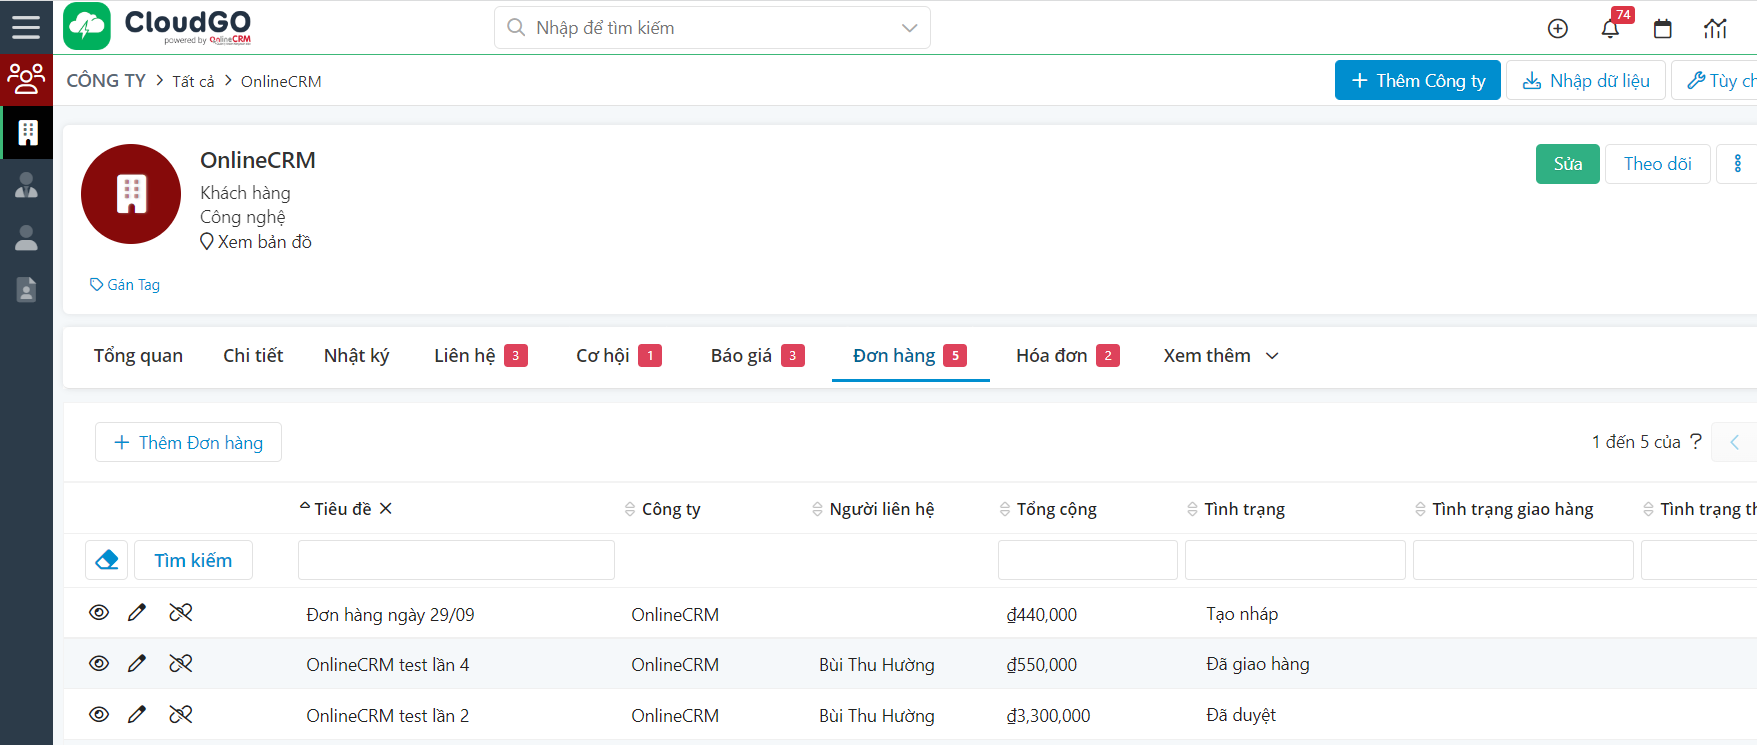The image size is (1757, 745).
Task: Click amount '₫440,000' cell
Action: point(1042,615)
